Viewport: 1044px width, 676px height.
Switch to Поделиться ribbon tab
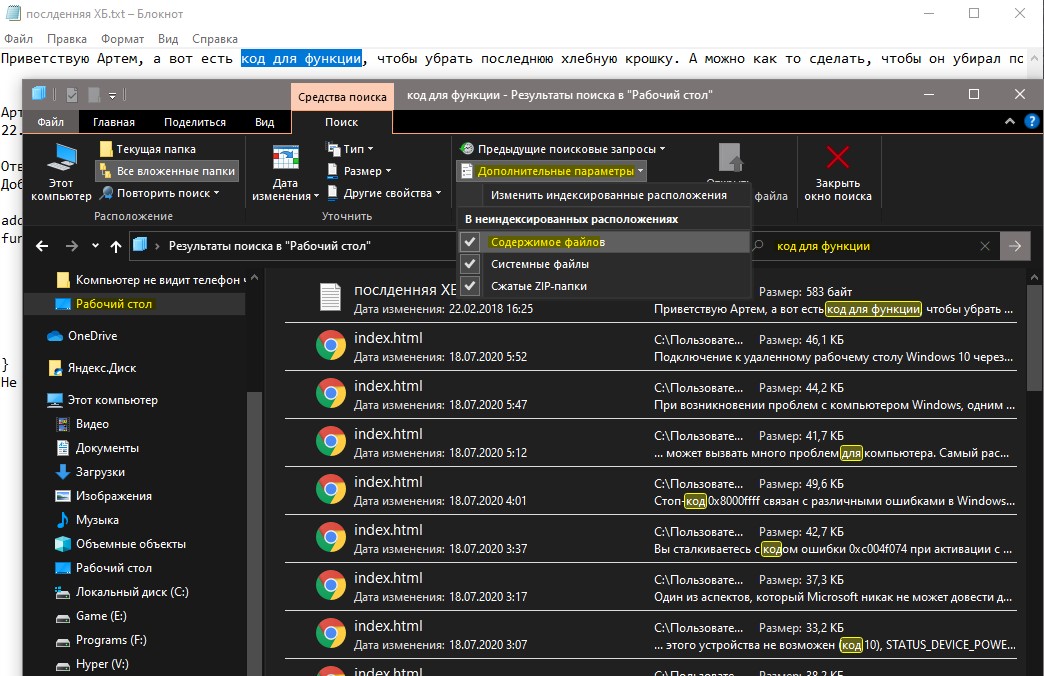point(194,122)
